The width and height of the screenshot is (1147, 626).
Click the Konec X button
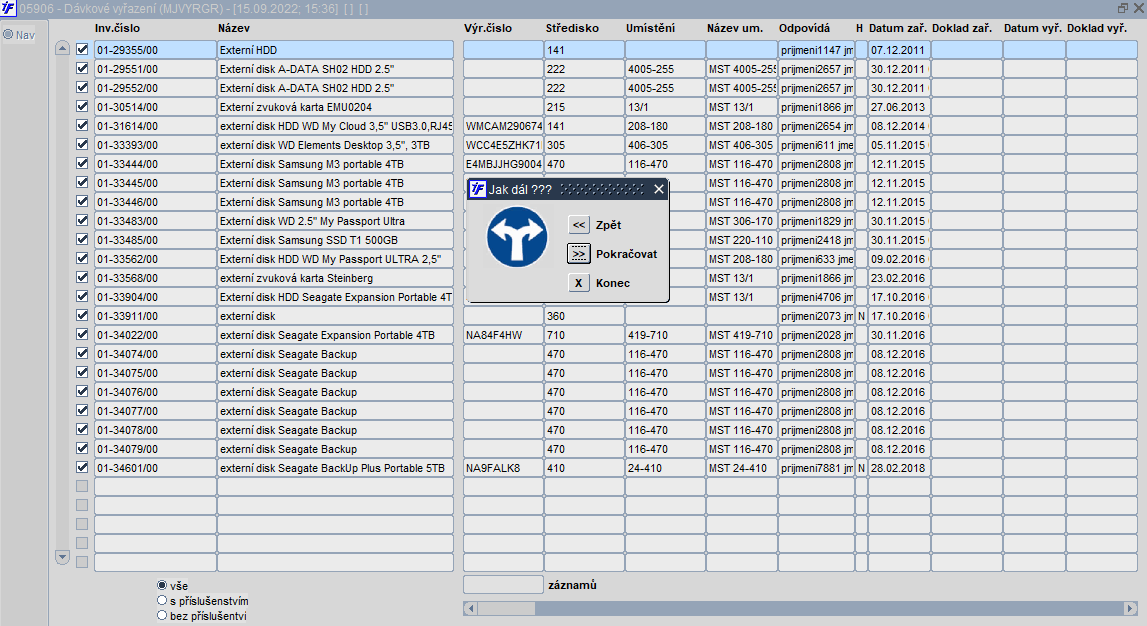(x=579, y=283)
